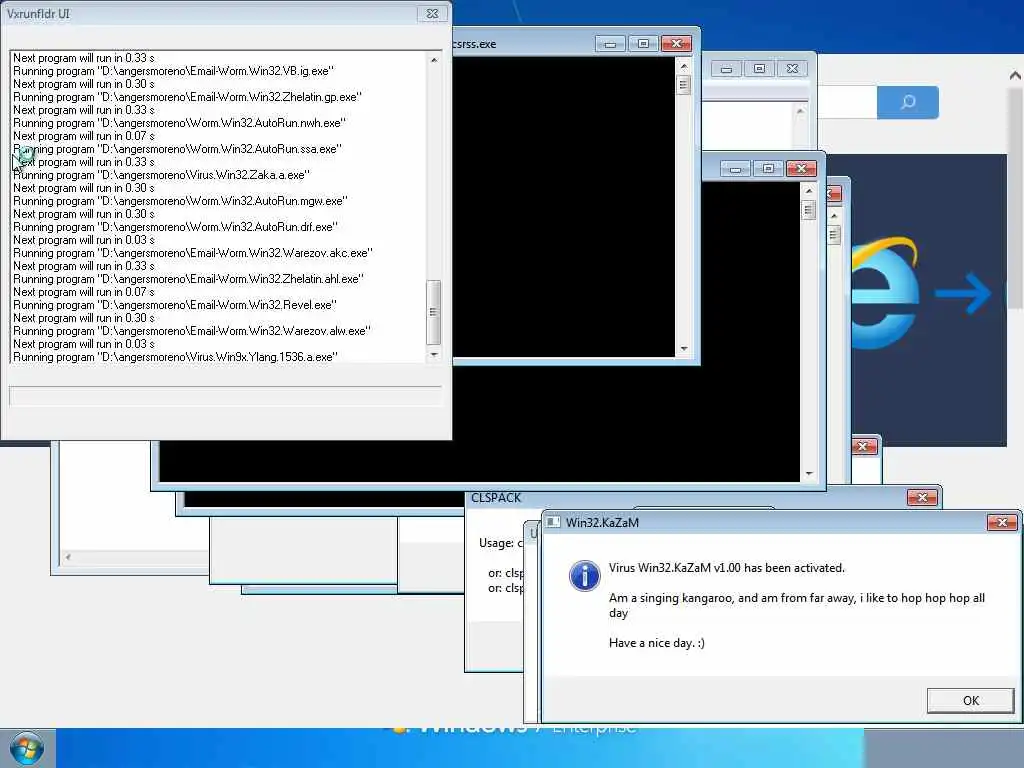Click the blue right arrow beside IE logo
Image resolution: width=1024 pixels, height=768 pixels.
(964, 293)
